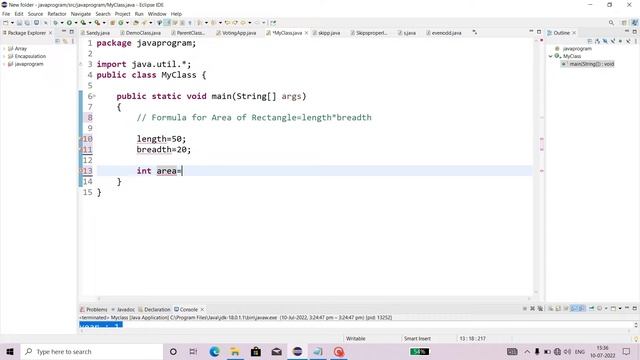This screenshot has height=360, width=640.
Task: Collapse all in Package Explorer toolbar
Action: [x=58, y=41]
